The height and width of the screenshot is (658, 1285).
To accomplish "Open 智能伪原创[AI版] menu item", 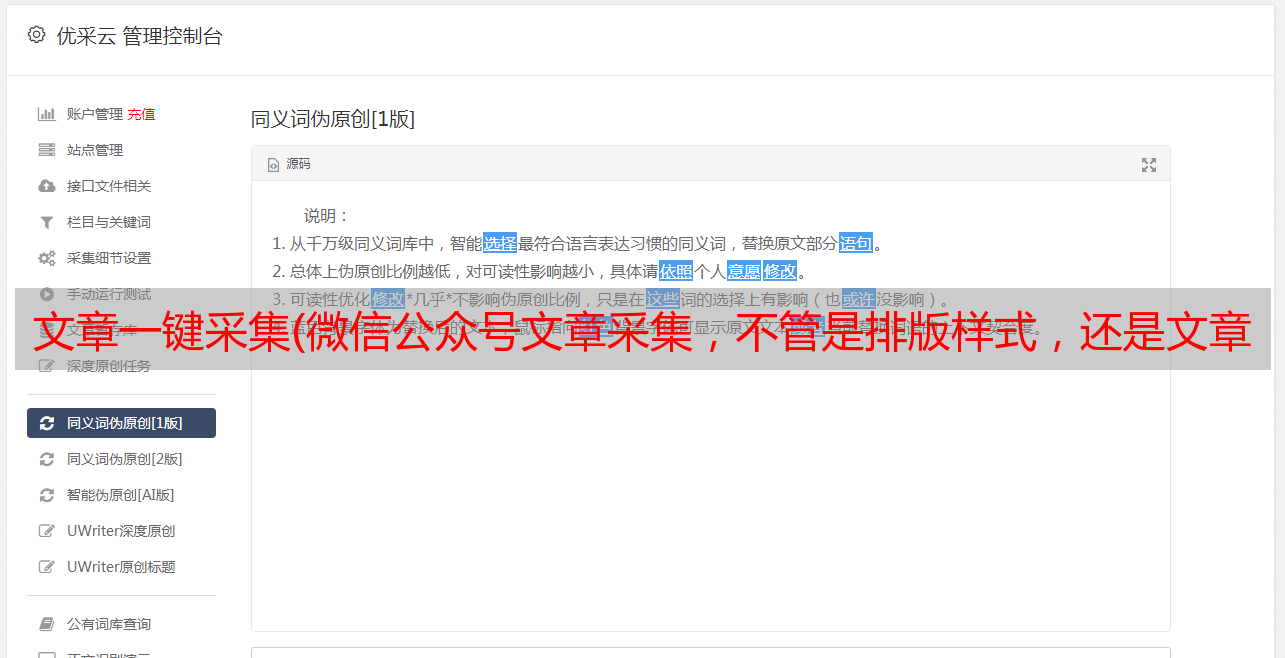I will 121,495.
